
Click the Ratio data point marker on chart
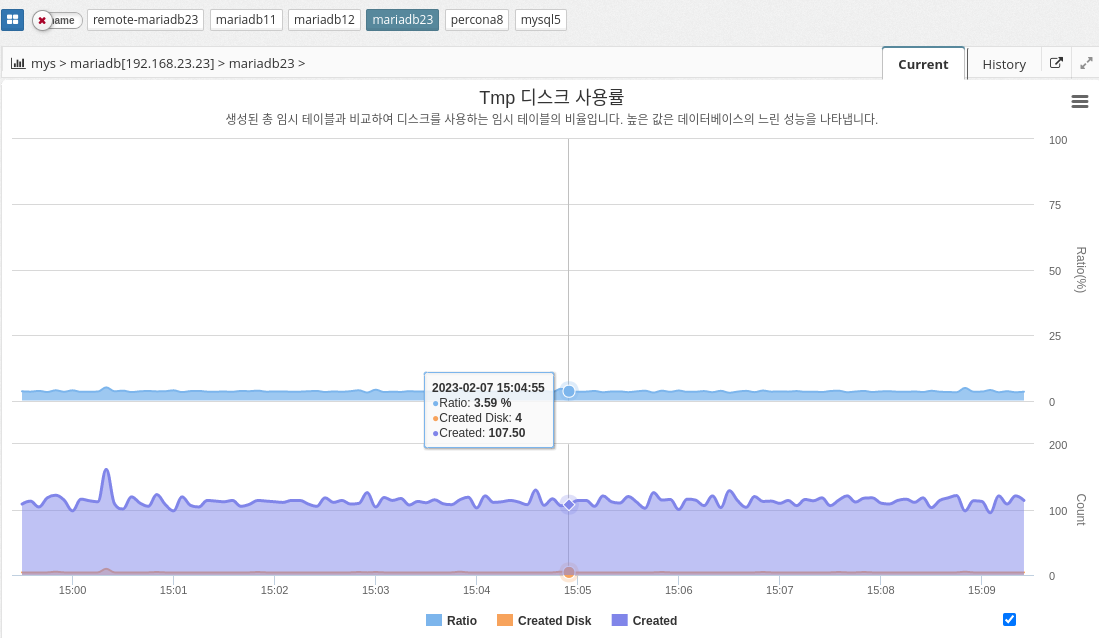tap(569, 391)
